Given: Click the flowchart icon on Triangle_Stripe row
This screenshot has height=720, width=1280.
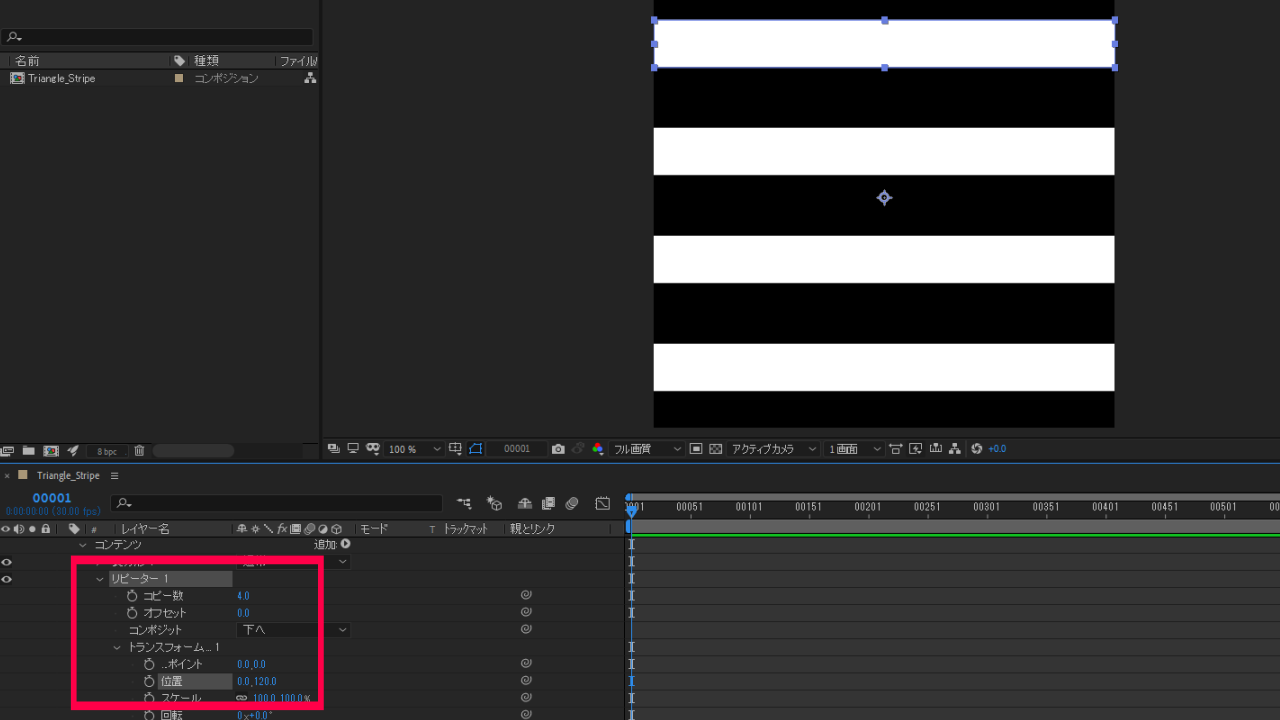Looking at the screenshot, I should 310,78.
